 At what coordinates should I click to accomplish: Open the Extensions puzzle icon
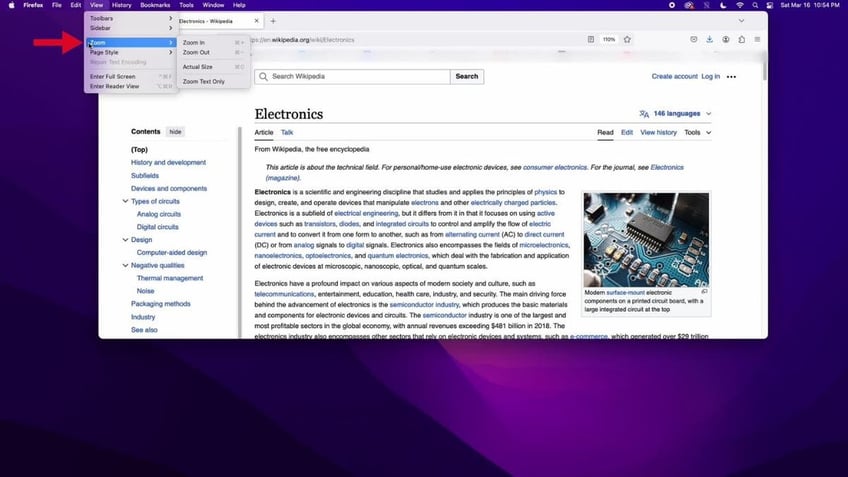point(741,39)
